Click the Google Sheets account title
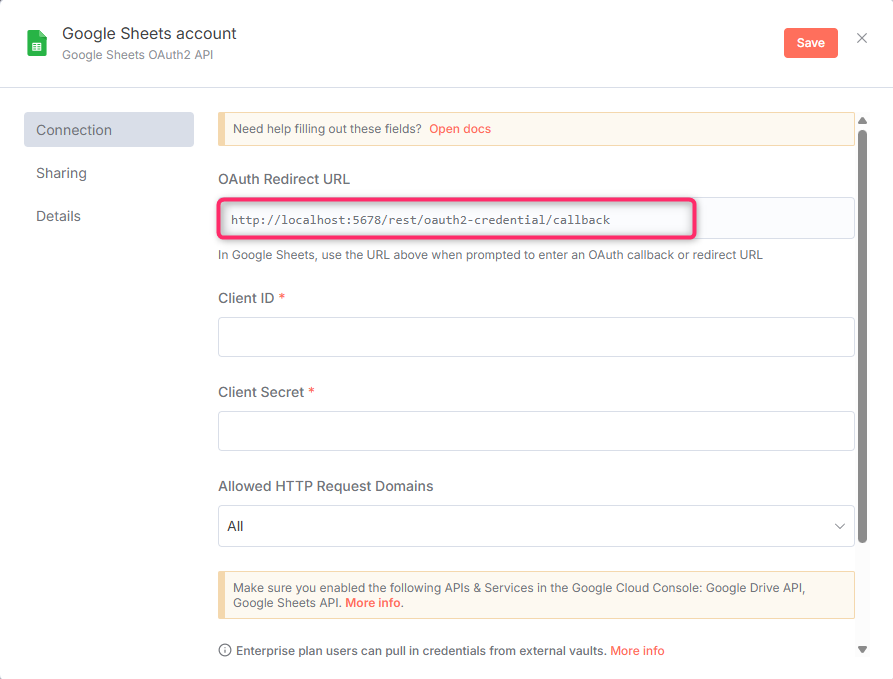 click(x=149, y=34)
